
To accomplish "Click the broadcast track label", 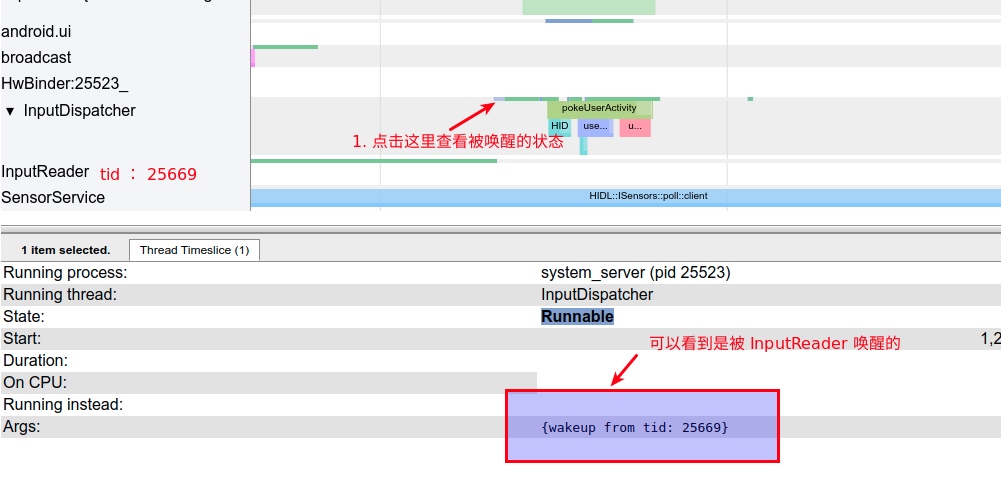I will click(x=36, y=58).
